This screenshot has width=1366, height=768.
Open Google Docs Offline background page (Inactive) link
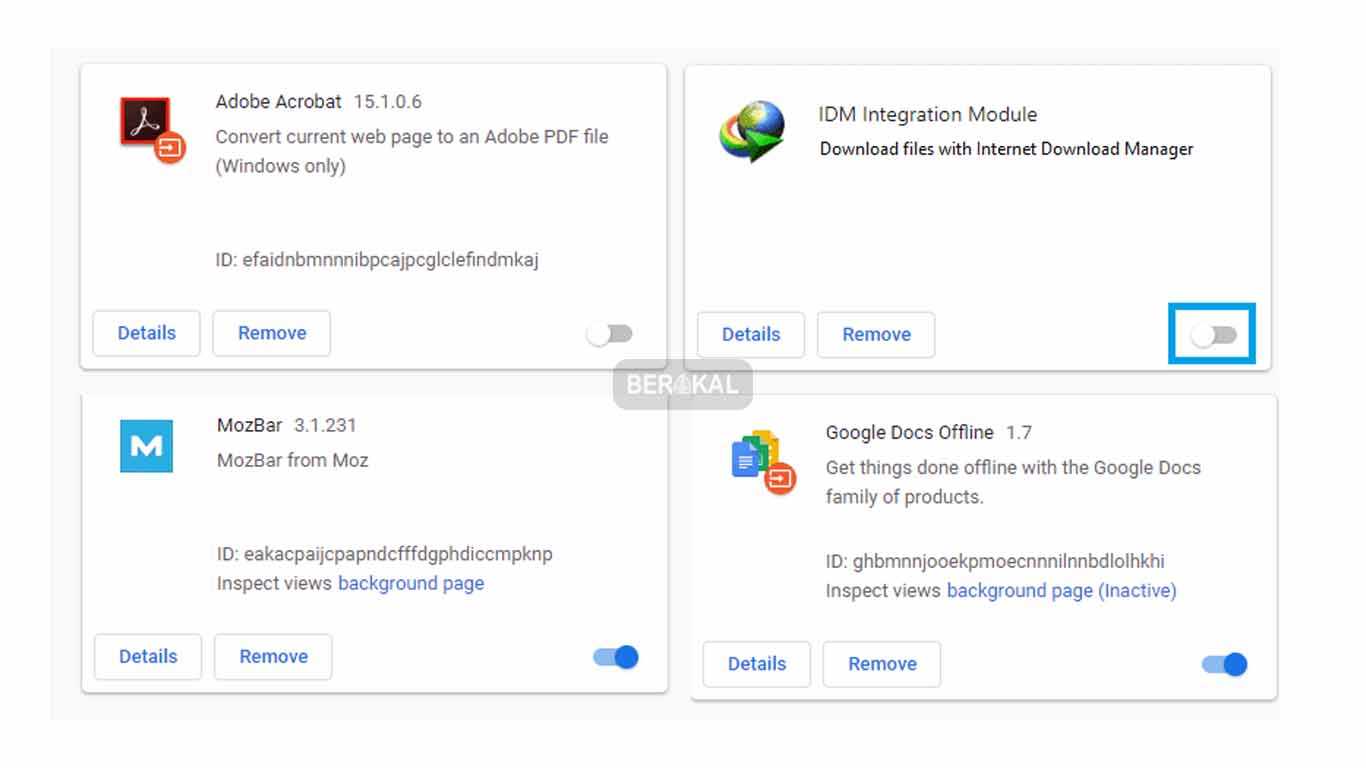1062,590
